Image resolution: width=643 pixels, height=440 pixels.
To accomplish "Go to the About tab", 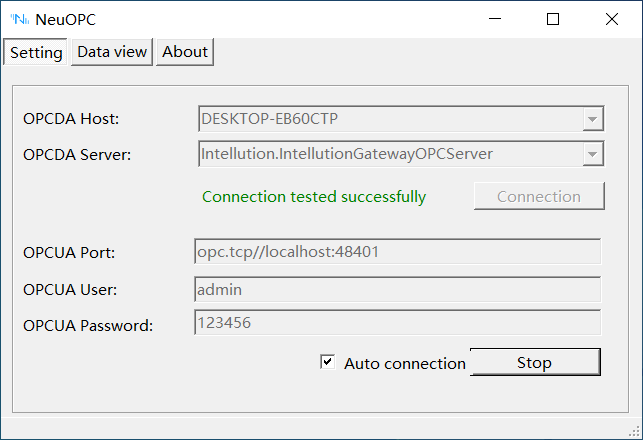I will [x=185, y=52].
